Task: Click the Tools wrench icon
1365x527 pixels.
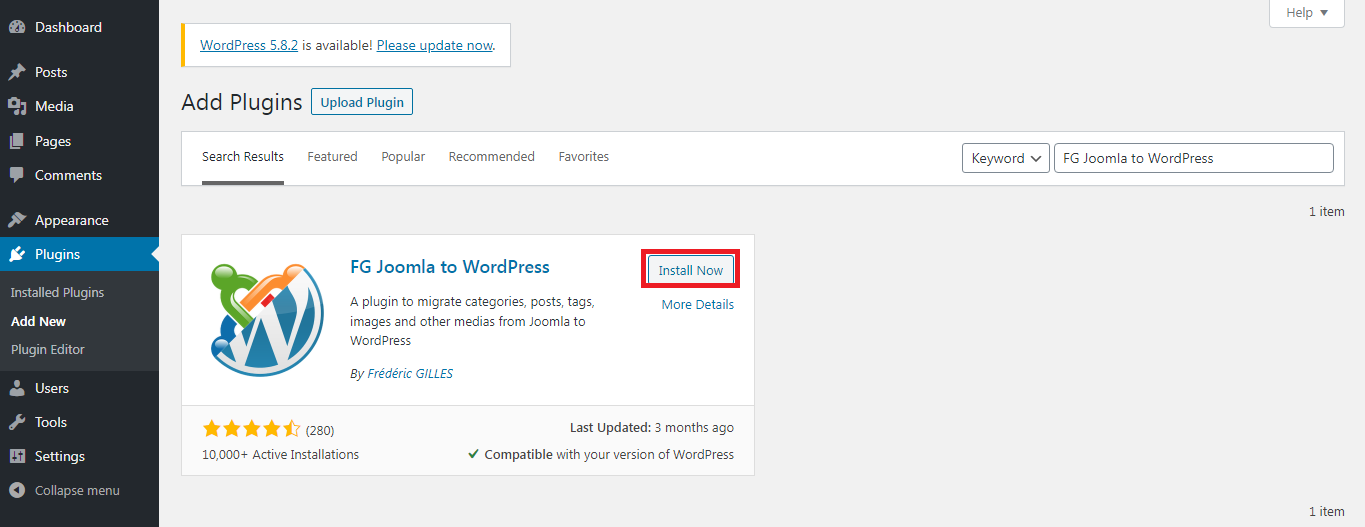Action: click(17, 422)
